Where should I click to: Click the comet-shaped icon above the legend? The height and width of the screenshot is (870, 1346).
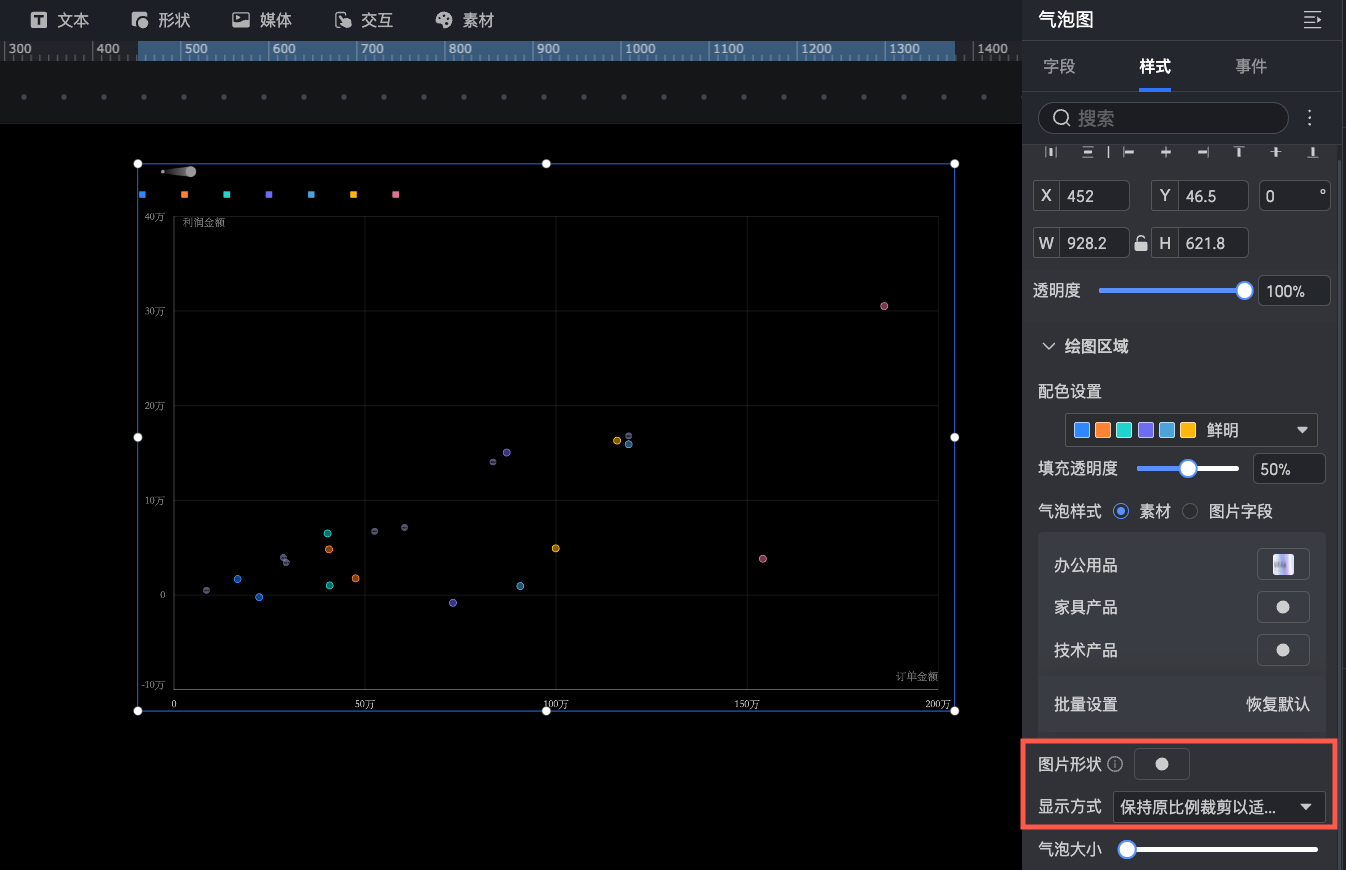coord(179,172)
